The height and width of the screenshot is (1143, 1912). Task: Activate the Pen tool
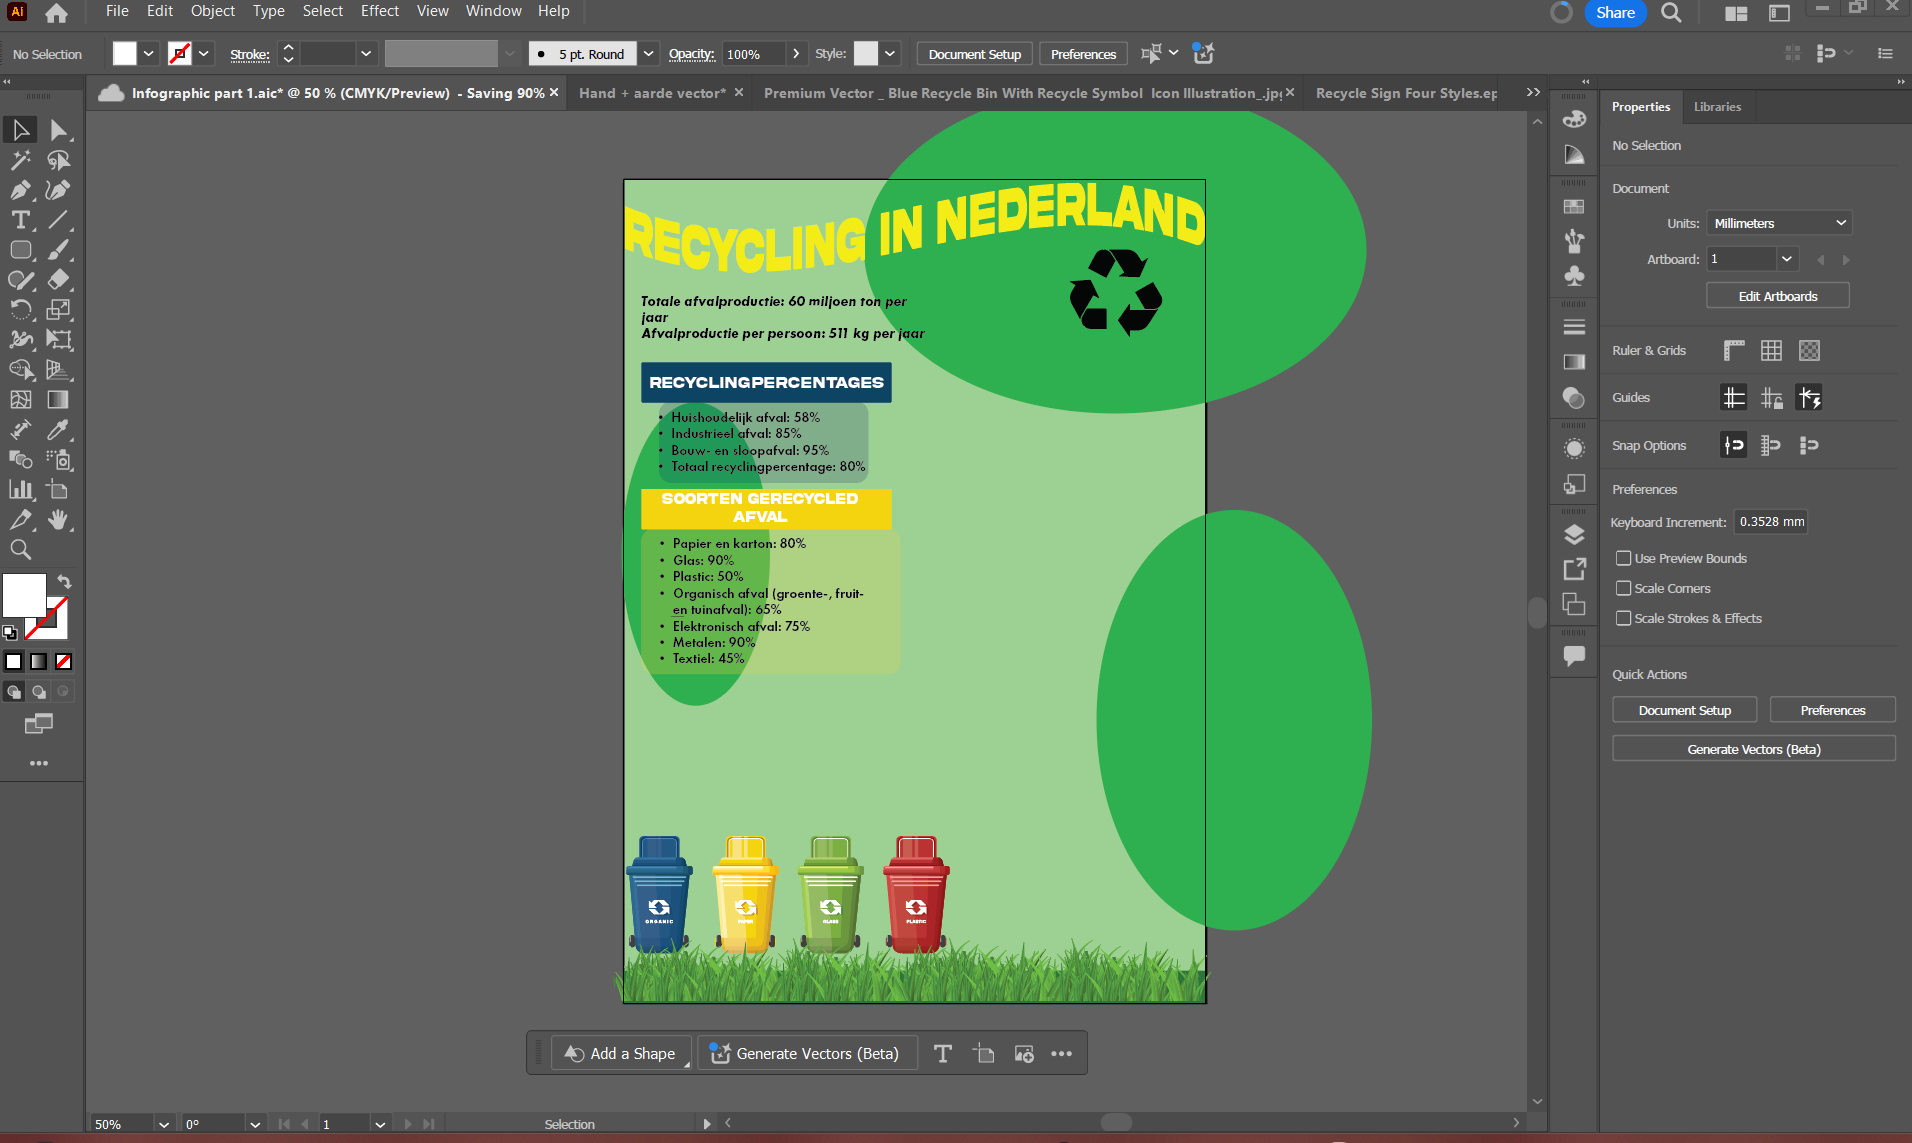click(20, 190)
